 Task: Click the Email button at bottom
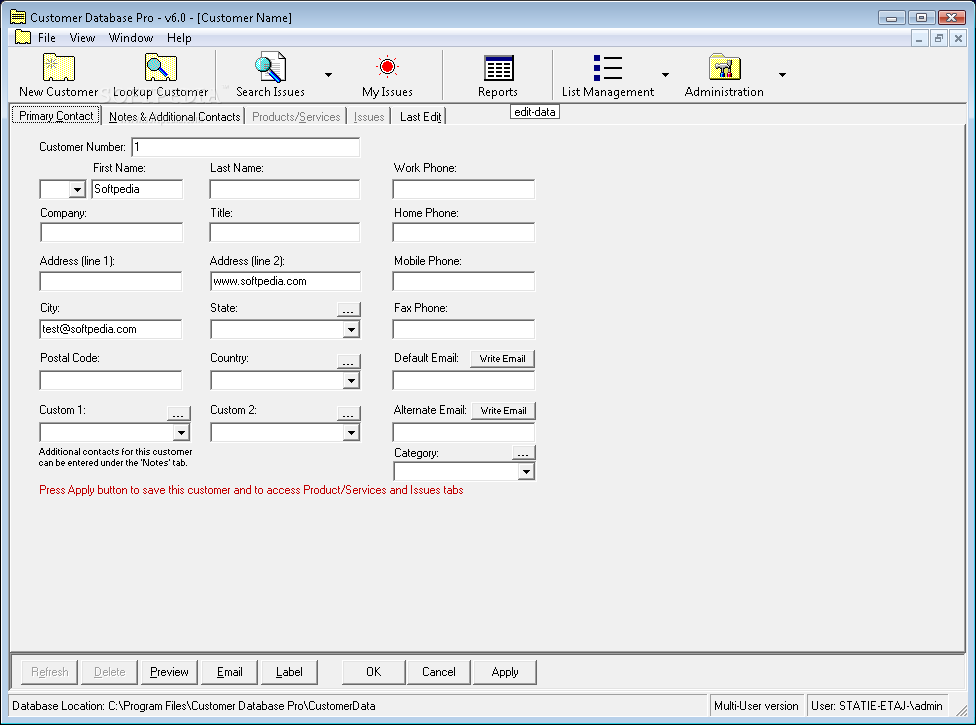coord(230,672)
